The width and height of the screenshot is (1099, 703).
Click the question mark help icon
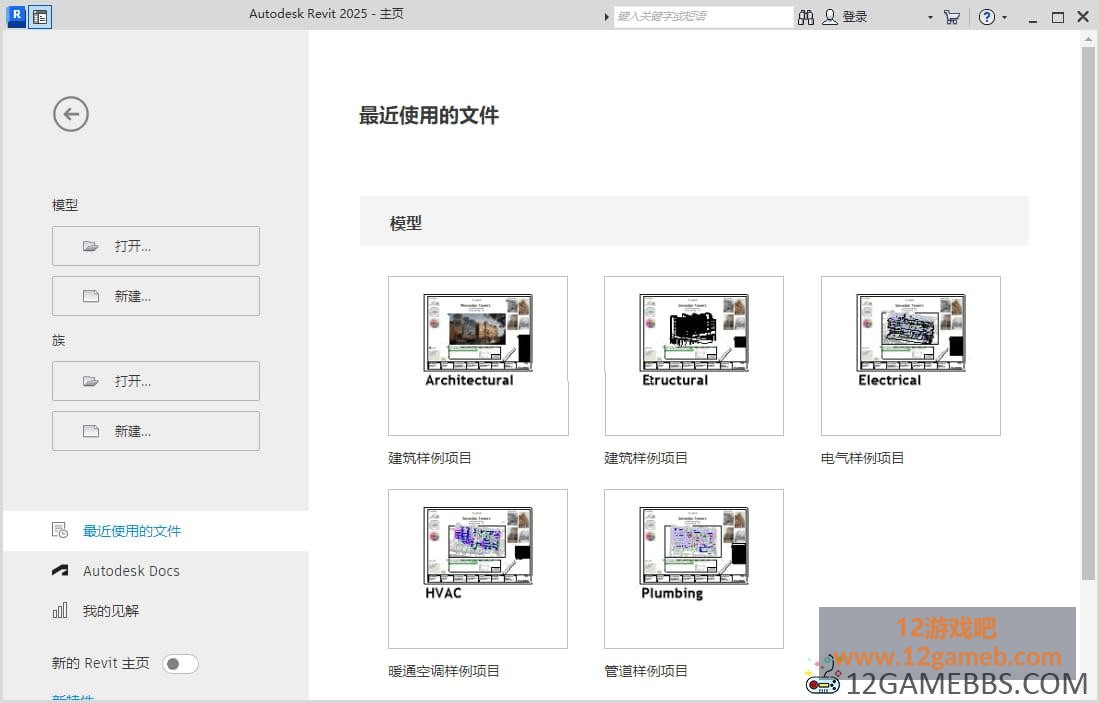987,17
